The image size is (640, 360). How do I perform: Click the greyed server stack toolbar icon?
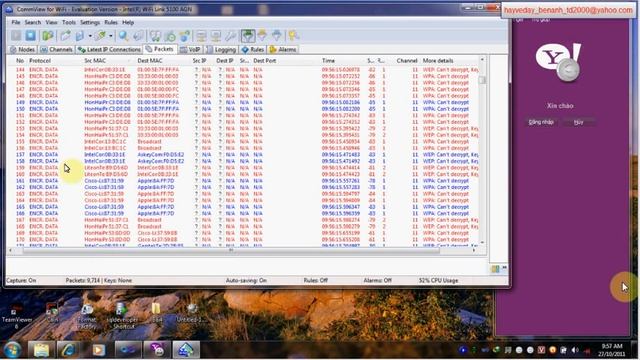(201, 36)
